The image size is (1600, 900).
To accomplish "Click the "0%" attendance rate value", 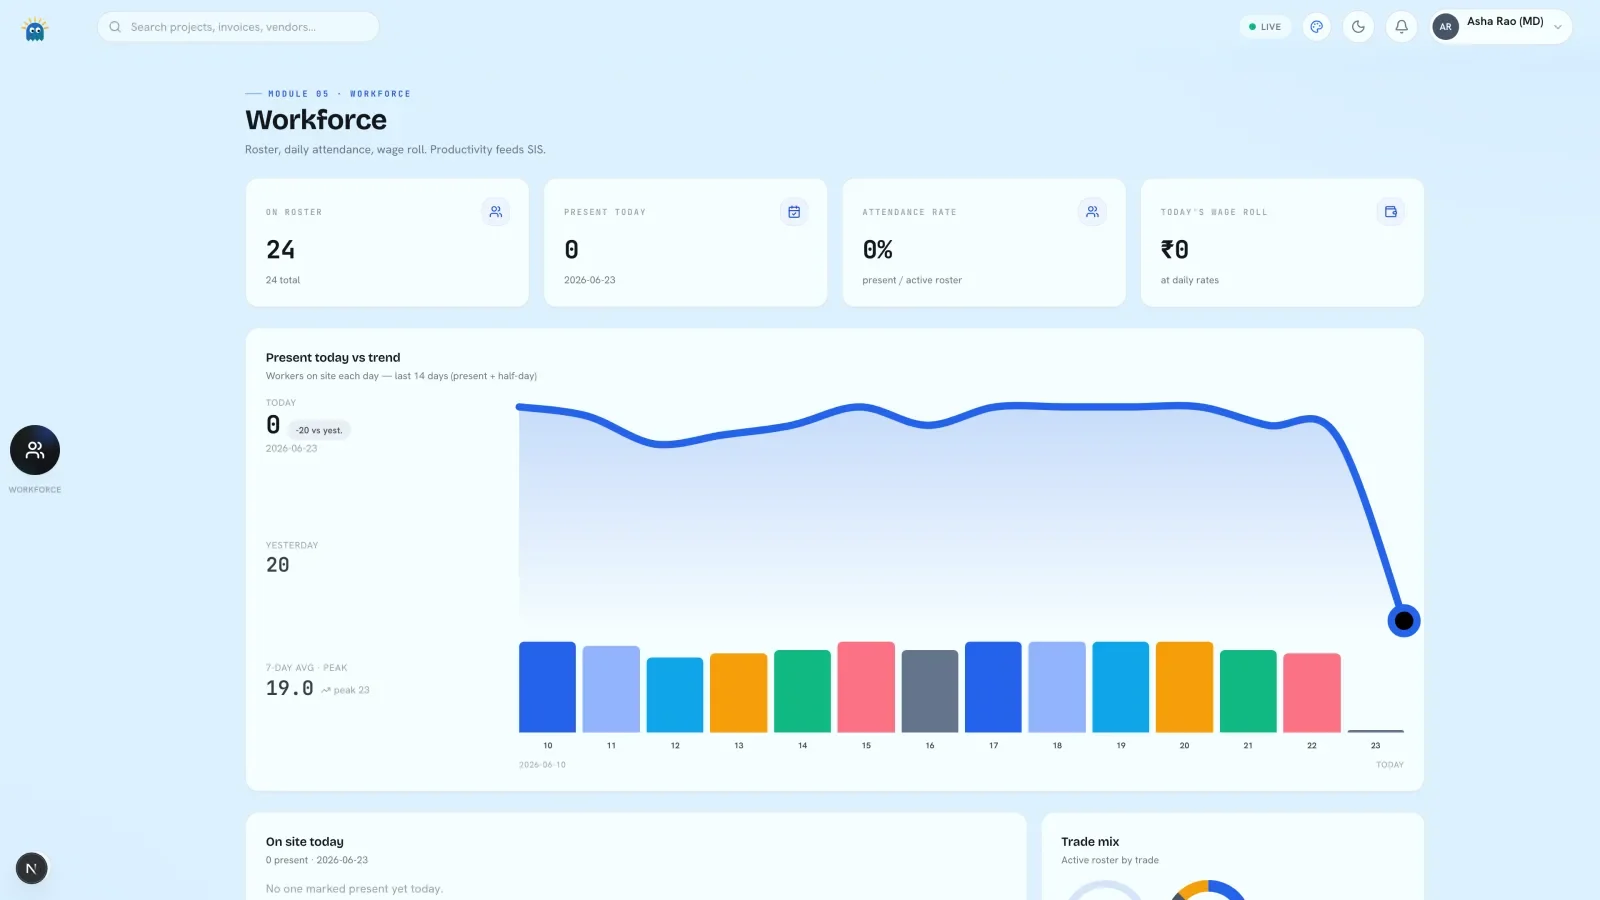I will [878, 250].
